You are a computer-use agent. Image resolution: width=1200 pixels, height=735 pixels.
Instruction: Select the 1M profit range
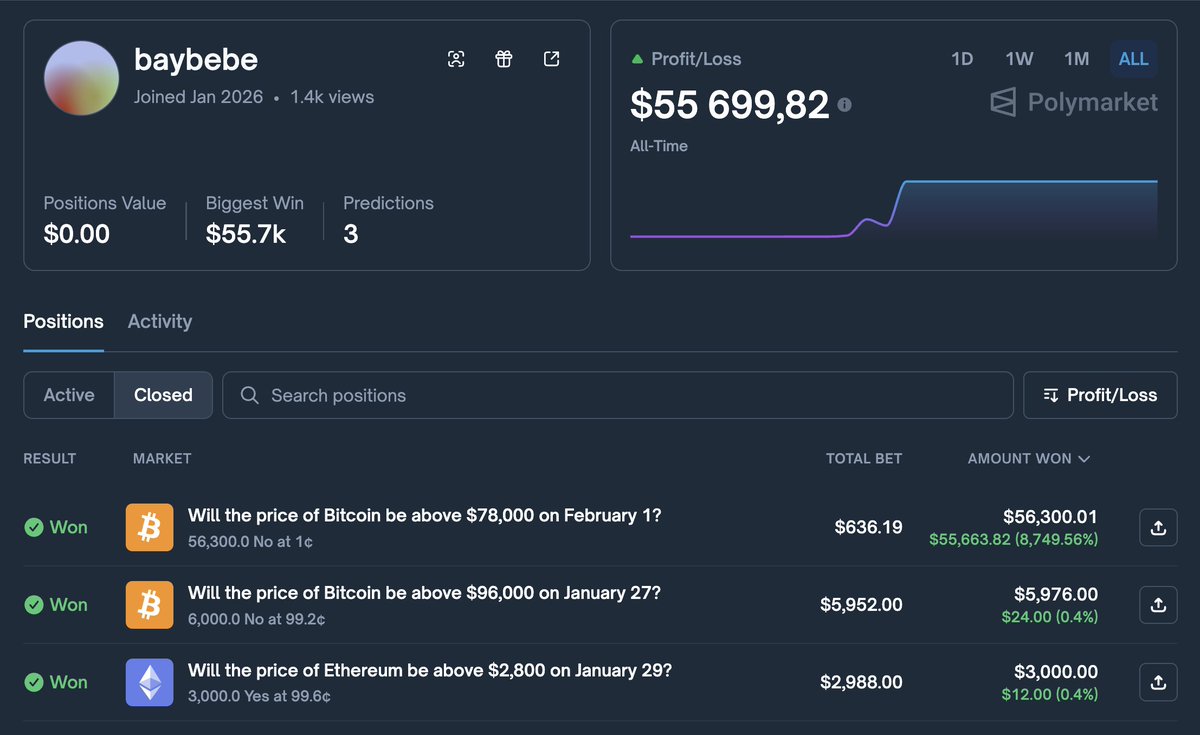1077,59
